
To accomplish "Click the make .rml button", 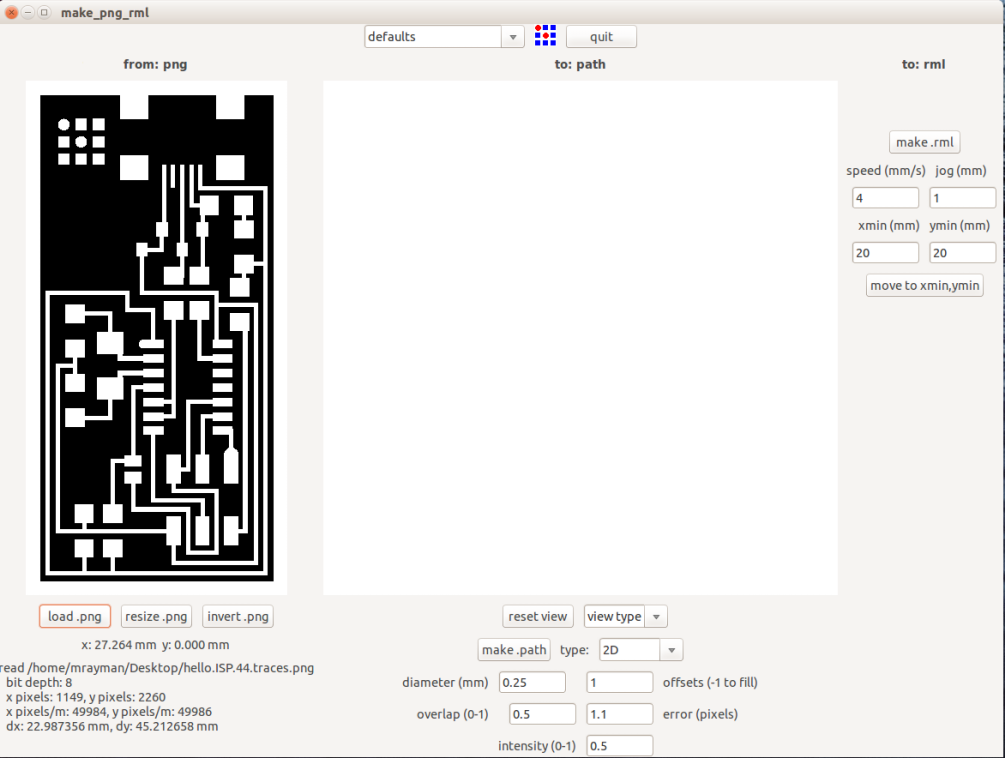I will [924, 142].
